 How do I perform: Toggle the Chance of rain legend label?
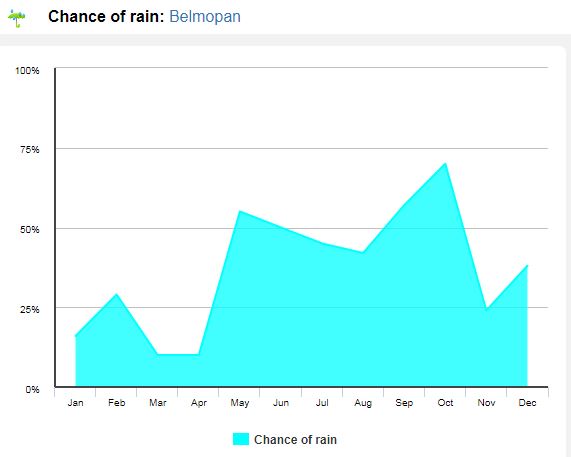tap(295, 440)
